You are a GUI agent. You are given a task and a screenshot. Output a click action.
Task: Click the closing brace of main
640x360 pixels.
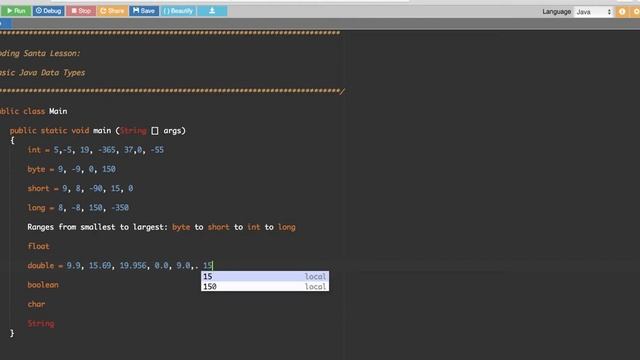12,333
